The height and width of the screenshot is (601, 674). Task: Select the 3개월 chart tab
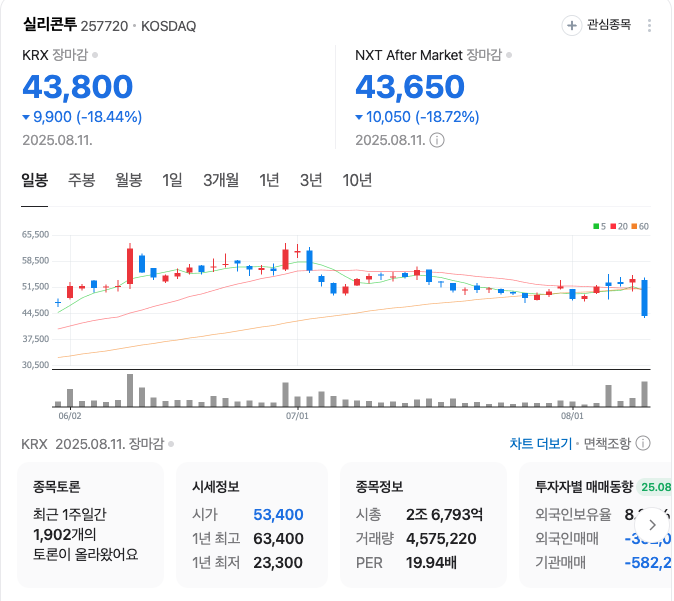pos(221,180)
